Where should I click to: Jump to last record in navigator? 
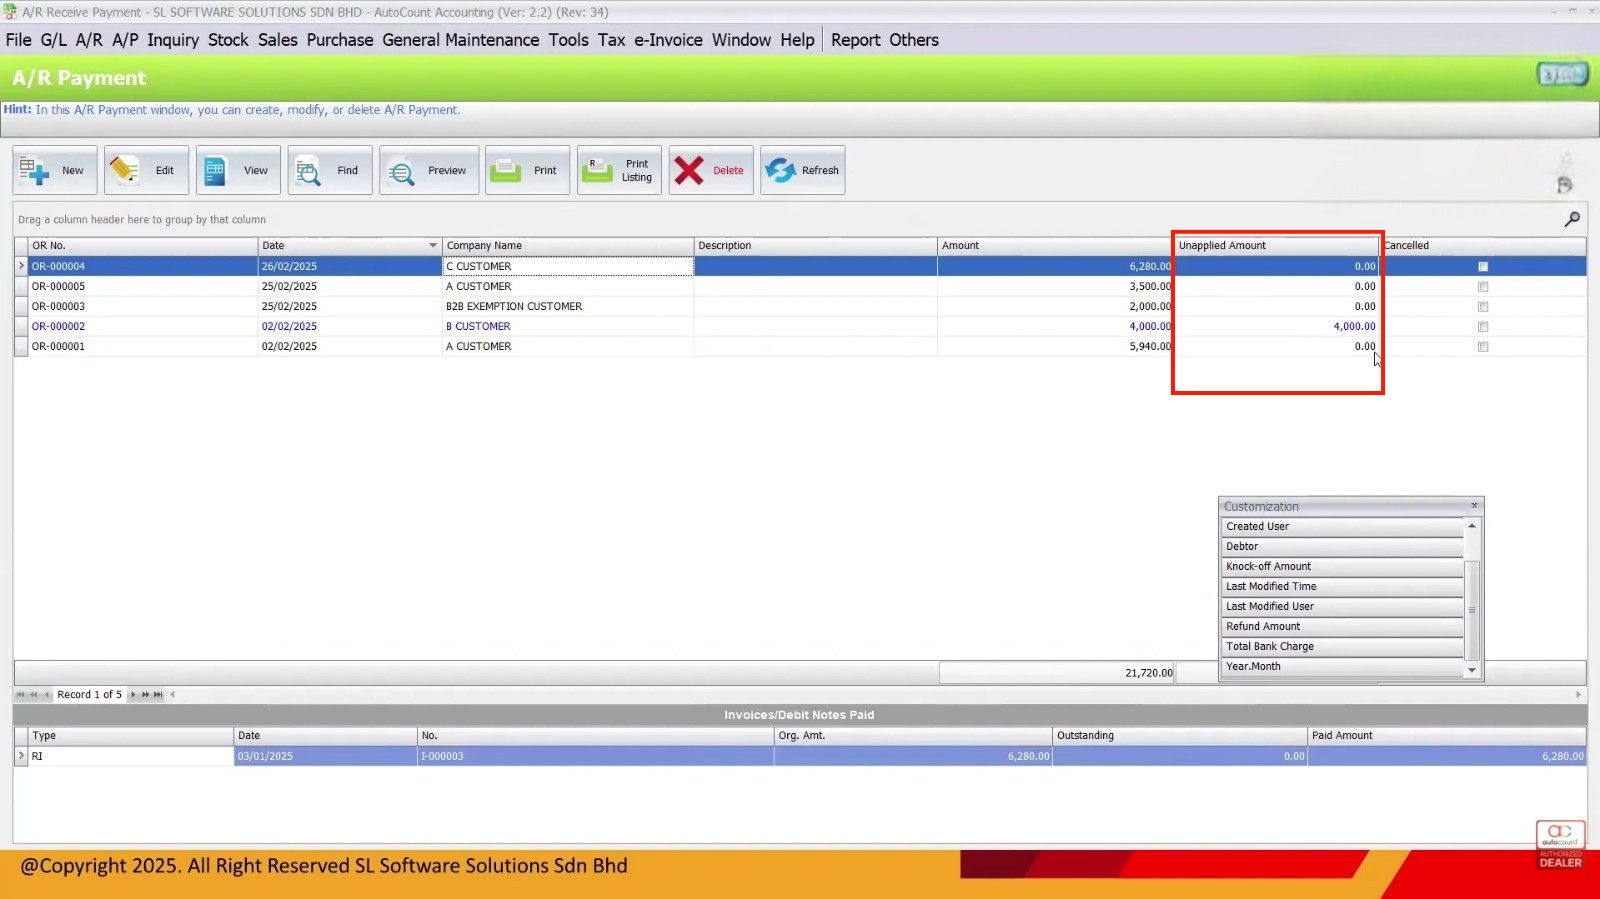pyautogui.click(x=158, y=694)
